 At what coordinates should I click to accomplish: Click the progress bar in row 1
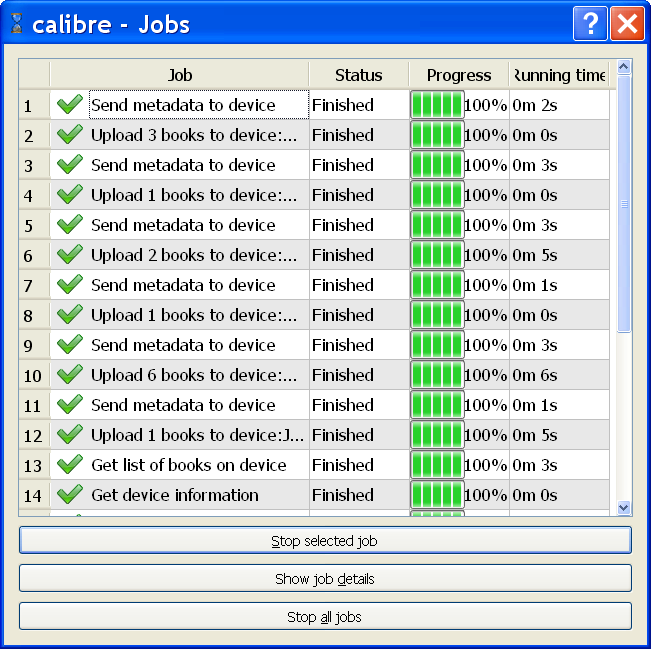point(437,105)
